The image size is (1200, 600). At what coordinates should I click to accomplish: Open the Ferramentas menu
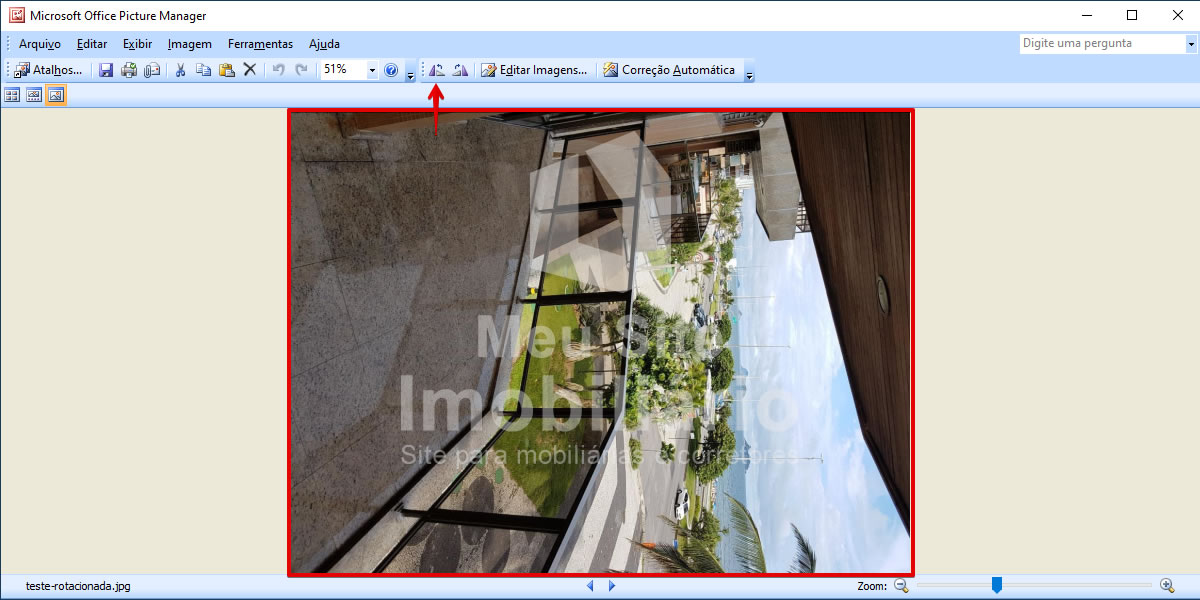coord(260,44)
